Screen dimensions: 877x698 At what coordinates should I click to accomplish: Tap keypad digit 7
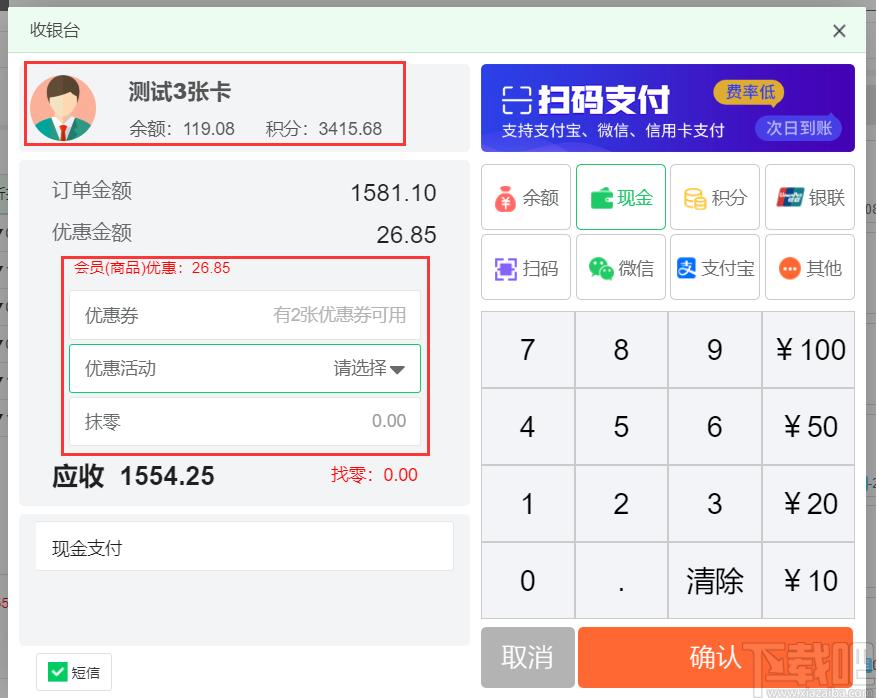point(527,350)
